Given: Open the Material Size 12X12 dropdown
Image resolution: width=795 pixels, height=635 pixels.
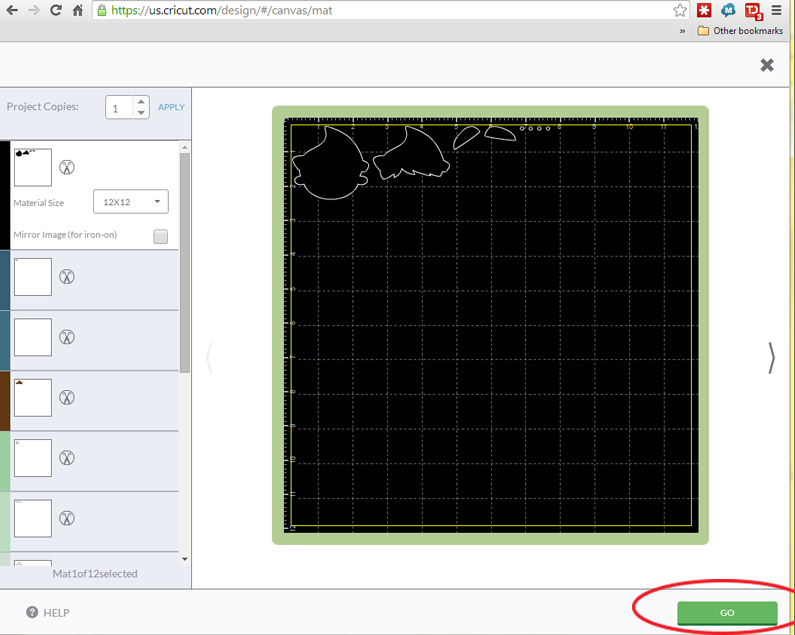Looking at the screenshot, I should pyautogui.click(x=131, y=202).
